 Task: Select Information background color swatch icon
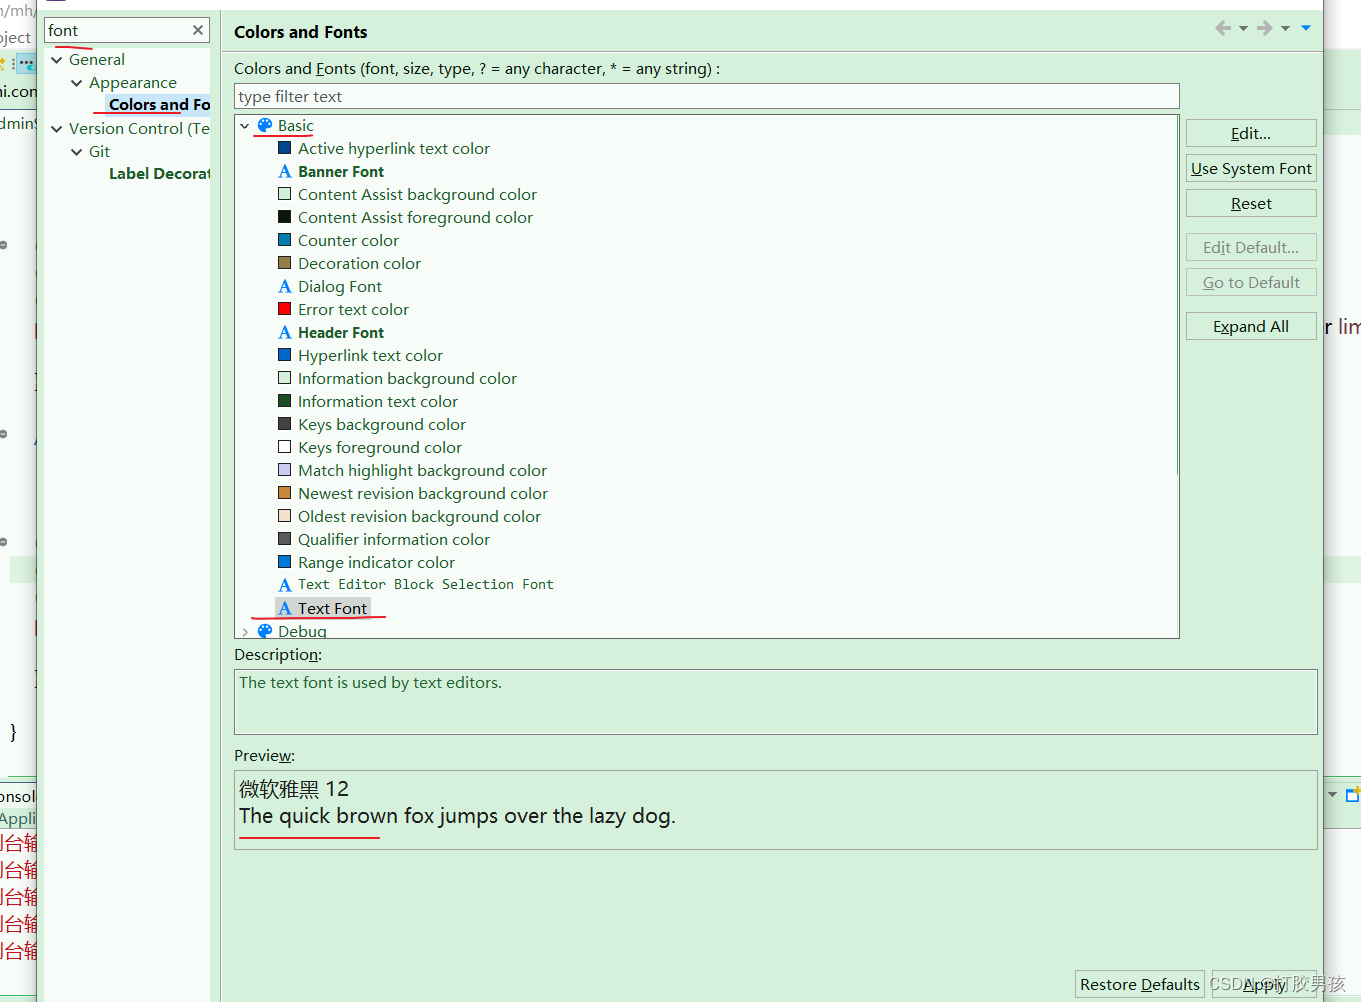click(285, 378)
